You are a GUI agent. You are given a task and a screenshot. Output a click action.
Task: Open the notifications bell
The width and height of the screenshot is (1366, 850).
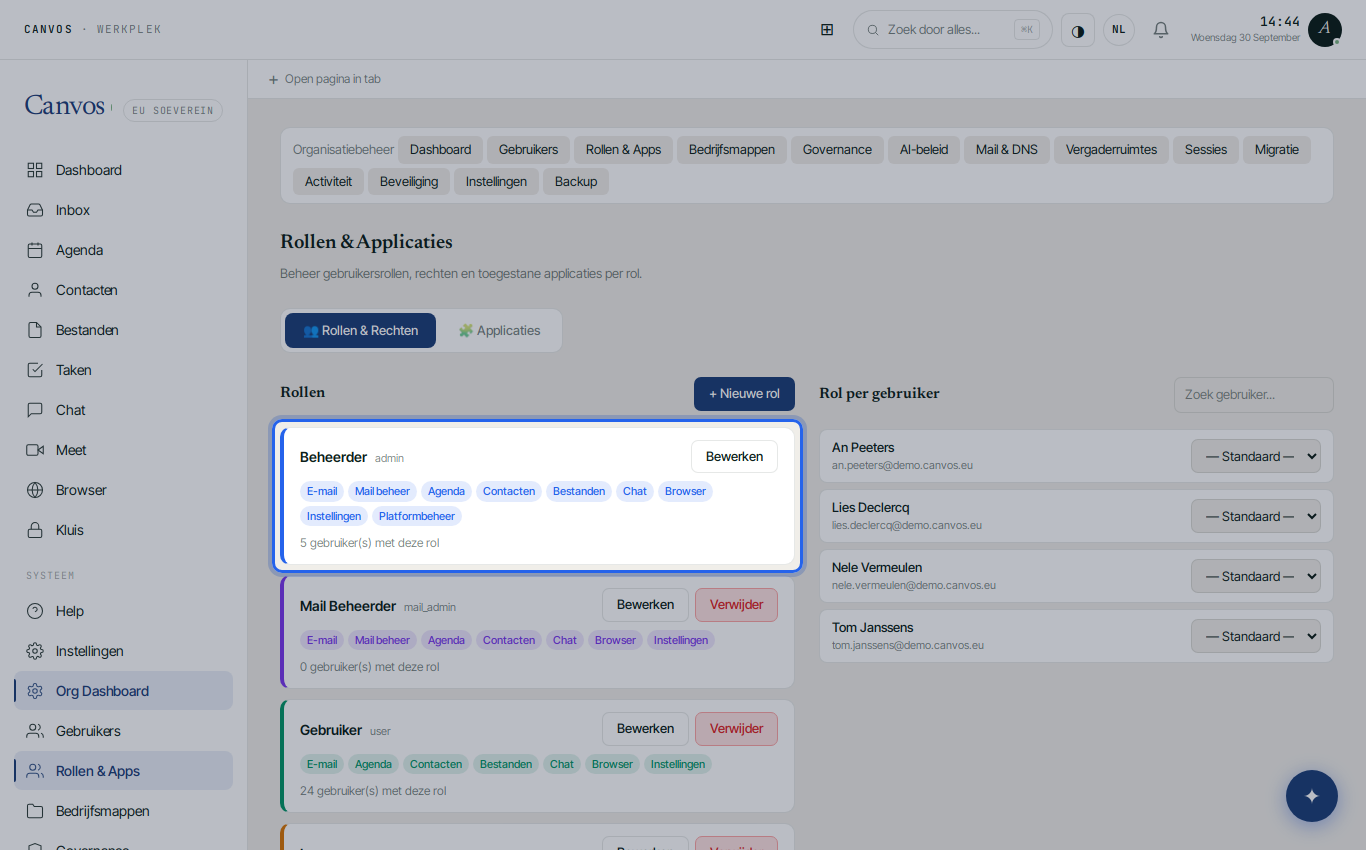click(1161, 30)
